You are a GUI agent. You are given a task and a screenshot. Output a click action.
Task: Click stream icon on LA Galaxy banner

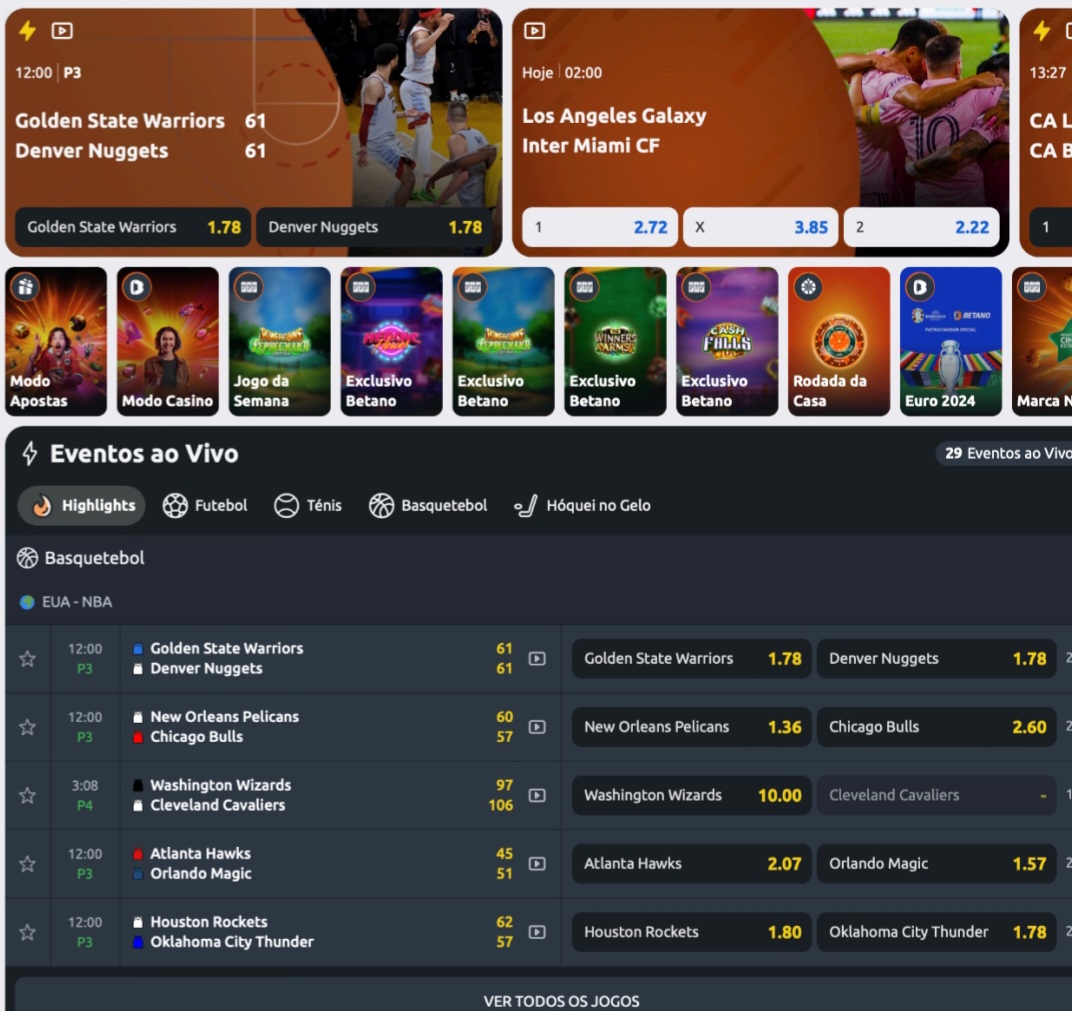tap(535, 31)
